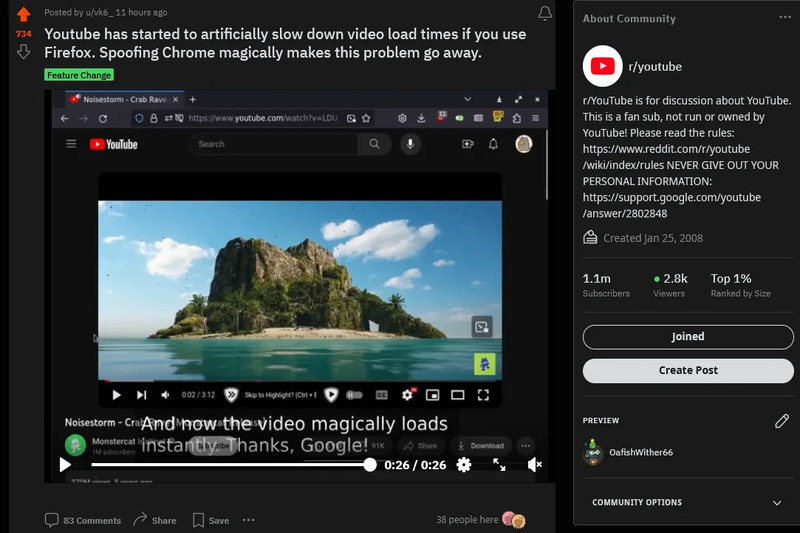Click the page scrollbar in Firefox

pos(546,163)
